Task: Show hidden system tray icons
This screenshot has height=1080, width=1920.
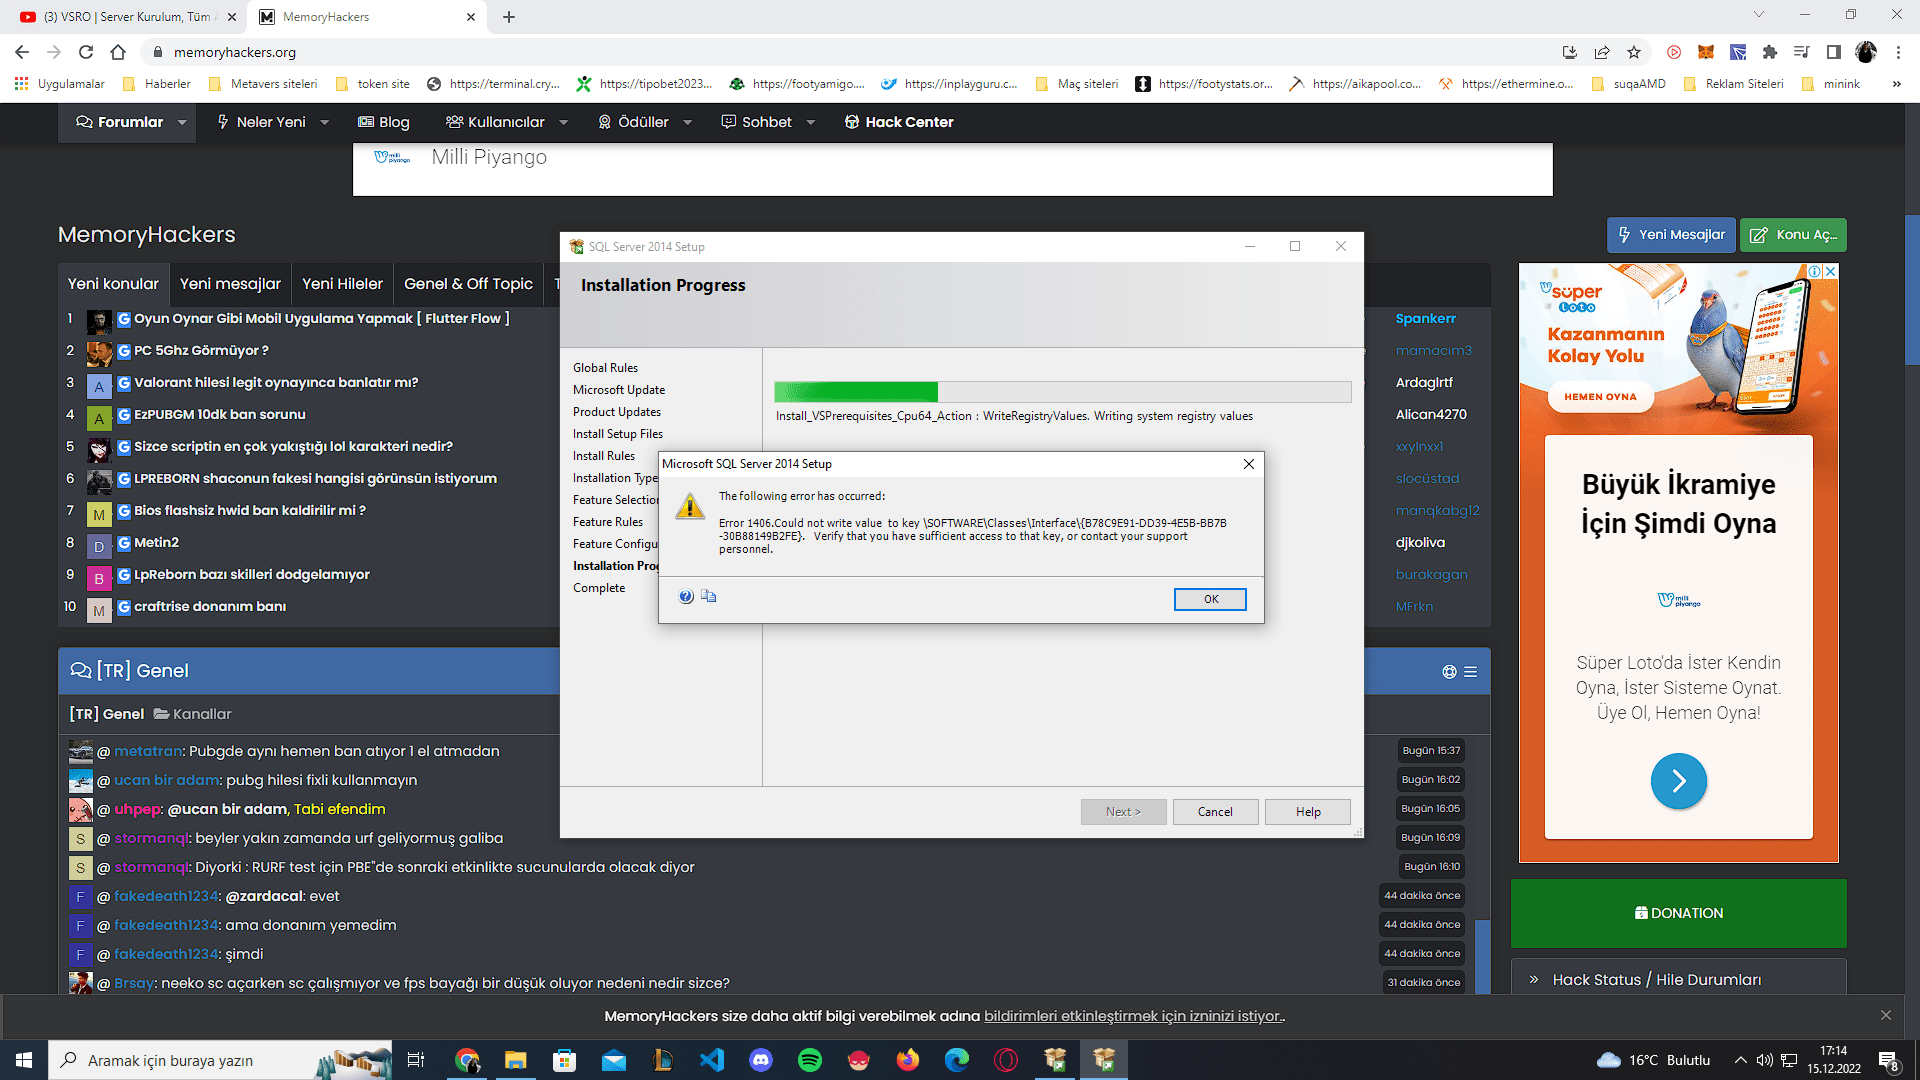Action: pyautogui.click(x=1740, y=1060)
